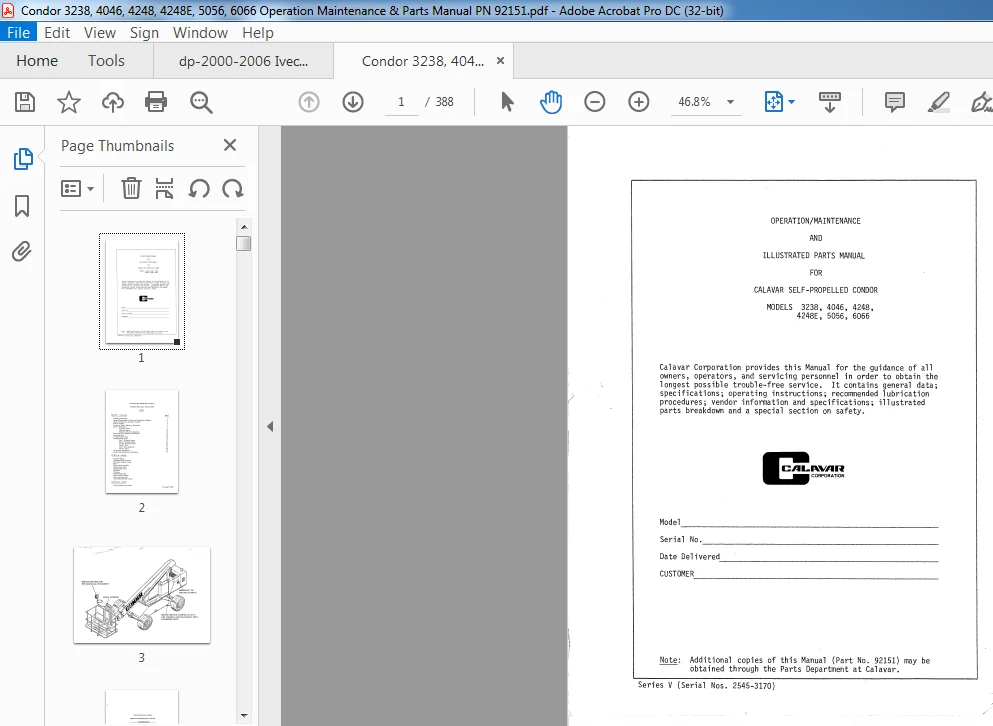The height and width of the screenshot is (726, 993).
Task: Open the find text magnifier tool
Action: coord(201,102)
